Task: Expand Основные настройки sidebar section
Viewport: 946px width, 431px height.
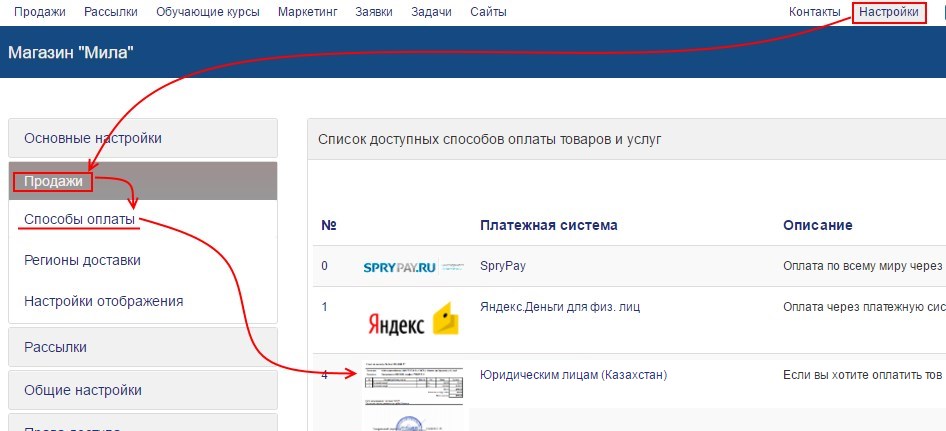Action: pos(142,138)
